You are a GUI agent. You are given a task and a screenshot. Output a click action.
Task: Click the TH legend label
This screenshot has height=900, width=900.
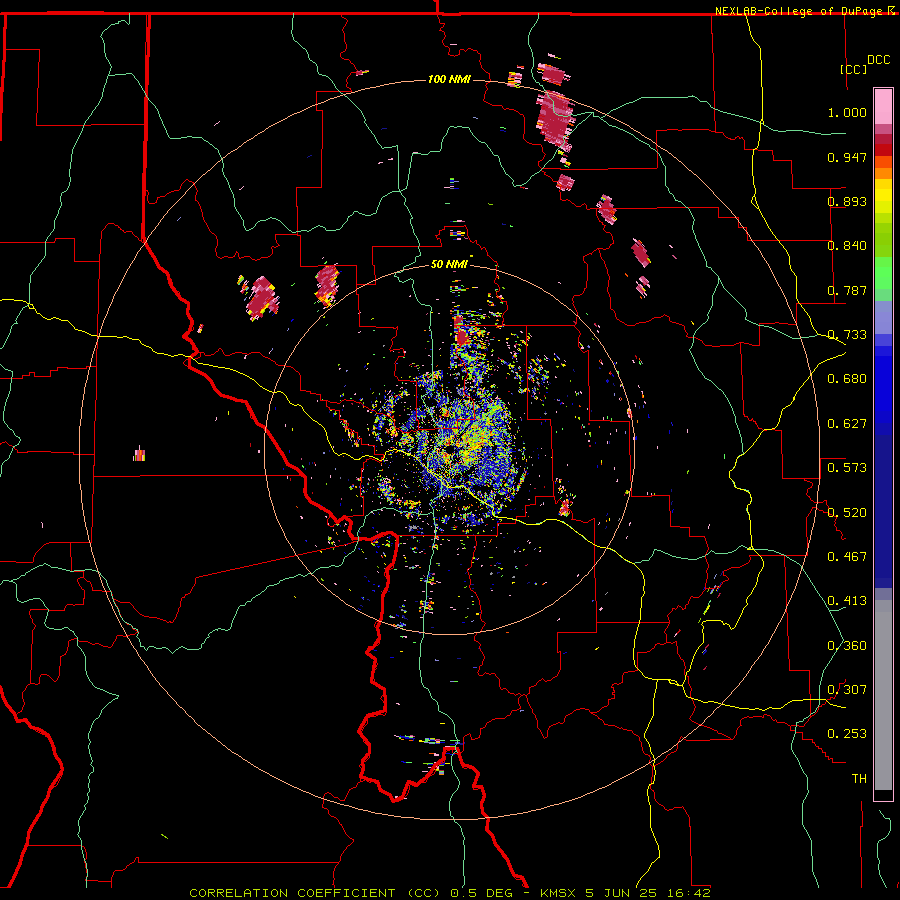[859, 779]
